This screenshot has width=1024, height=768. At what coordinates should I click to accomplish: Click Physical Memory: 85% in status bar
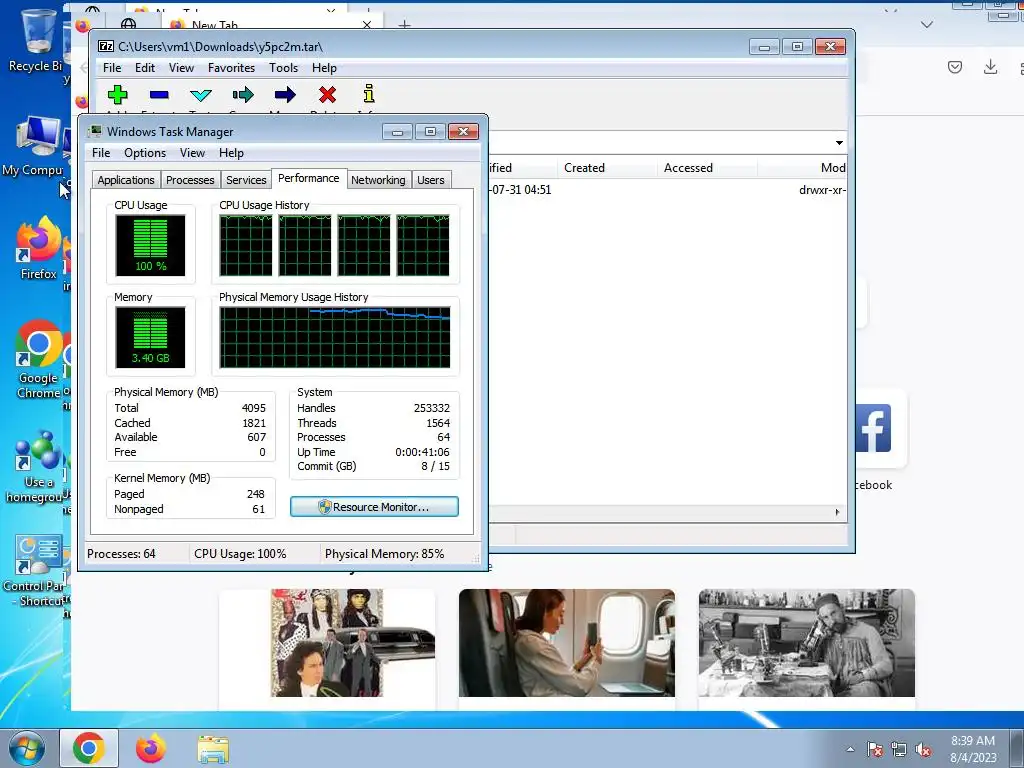click(384, 554)
